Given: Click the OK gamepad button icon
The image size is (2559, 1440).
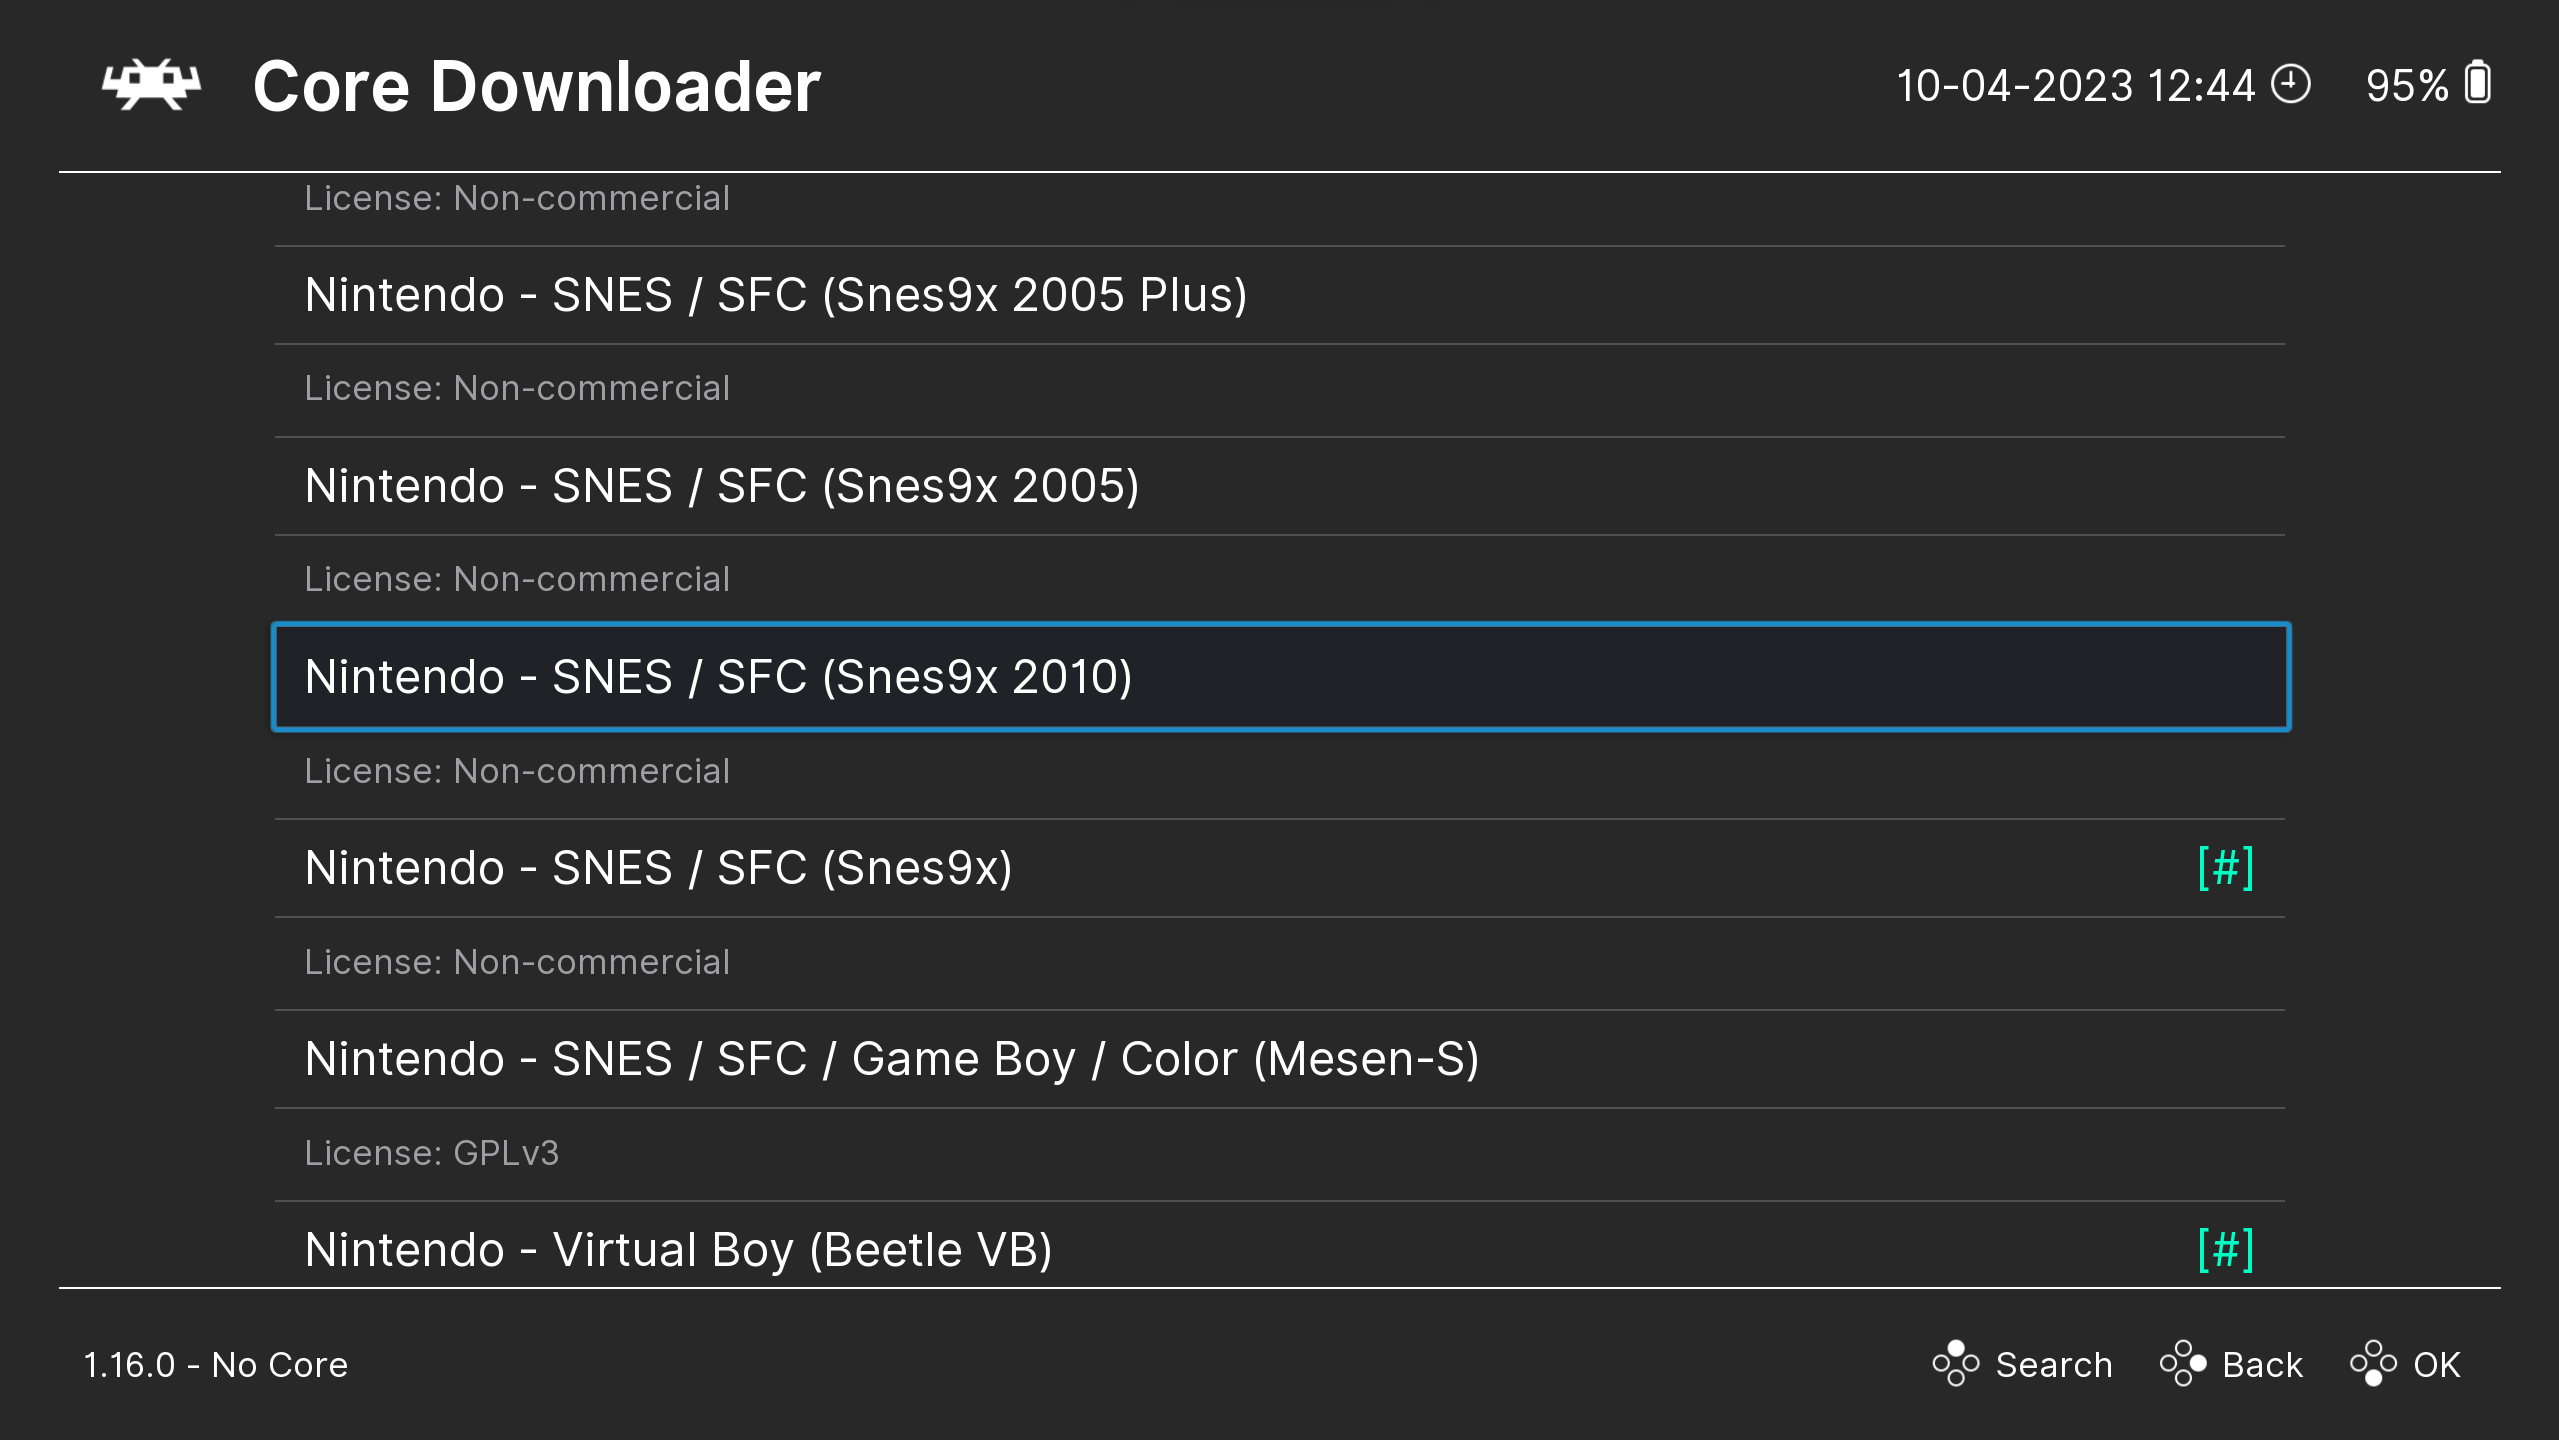Looking at the screenshot, I should coord(2374,1364).
